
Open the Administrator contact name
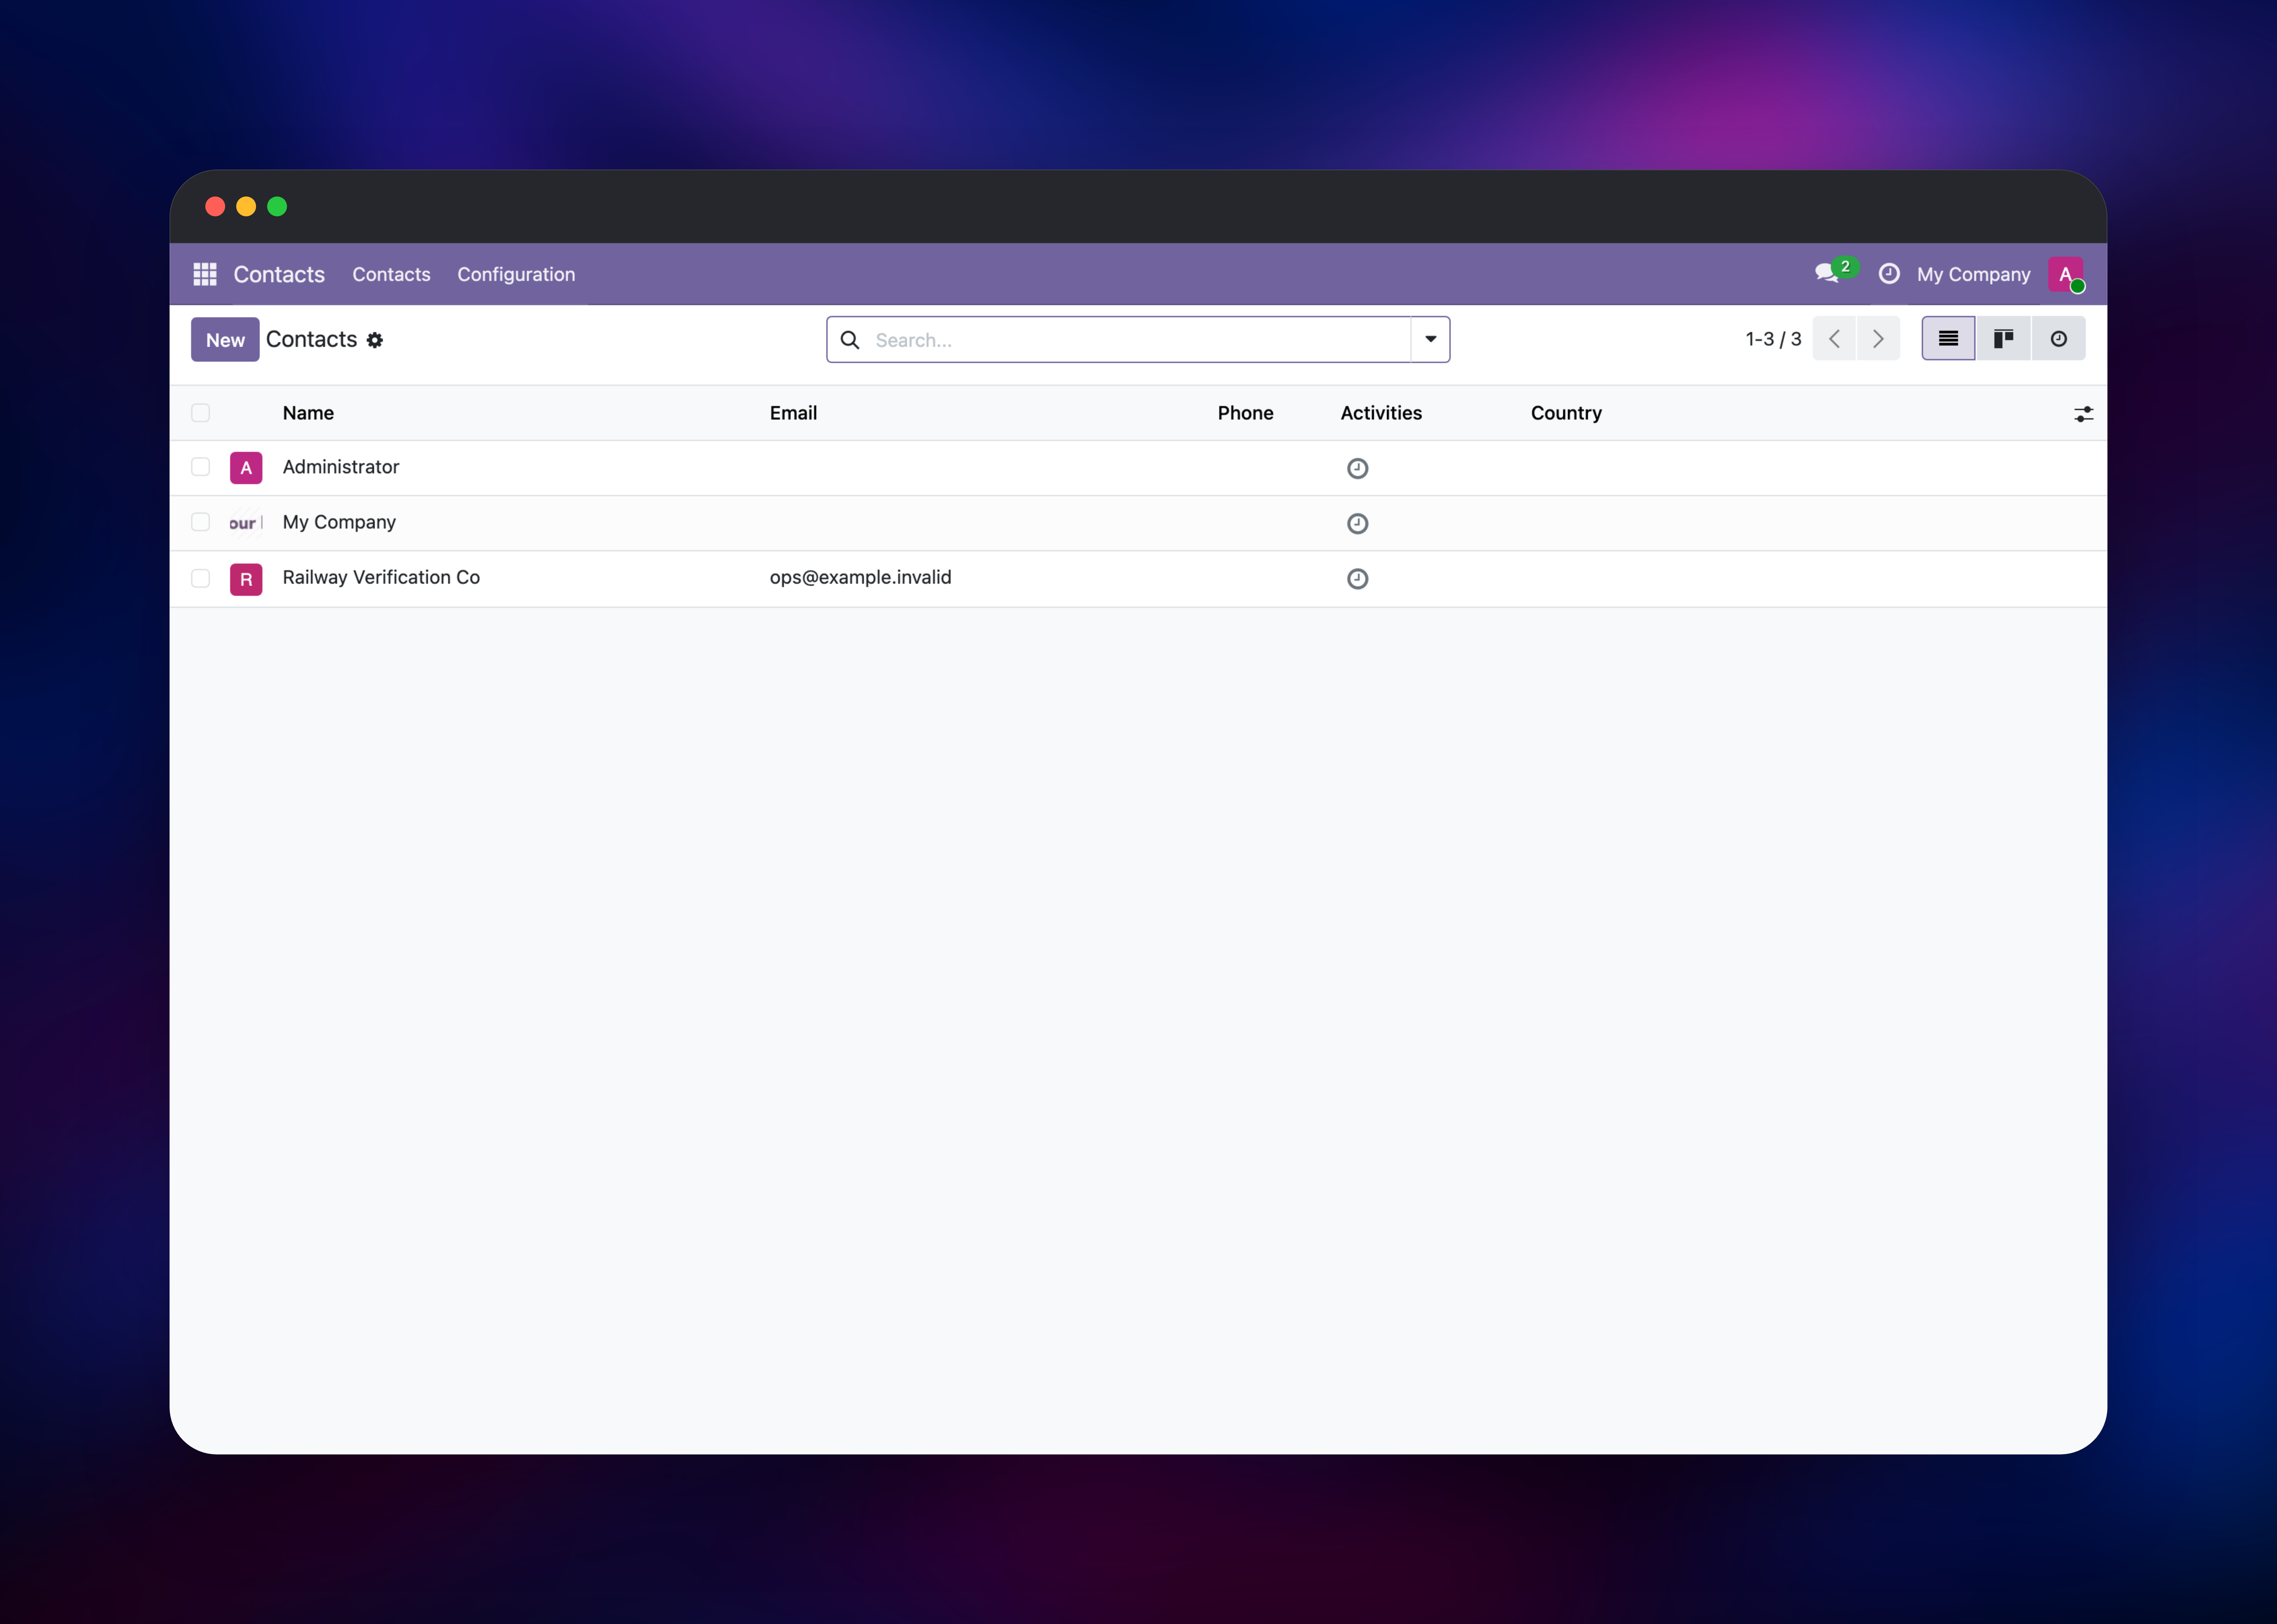[341, 467]
